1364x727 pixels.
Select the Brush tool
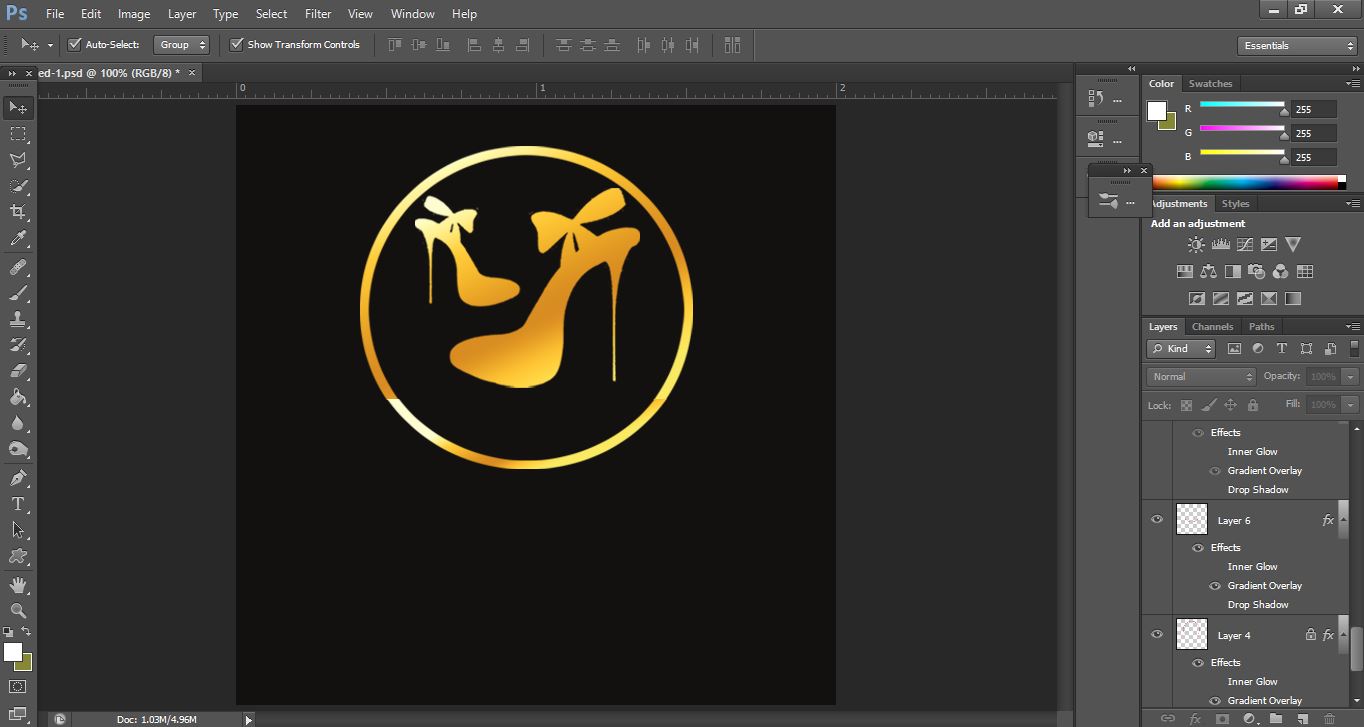[x=18, y=293]
